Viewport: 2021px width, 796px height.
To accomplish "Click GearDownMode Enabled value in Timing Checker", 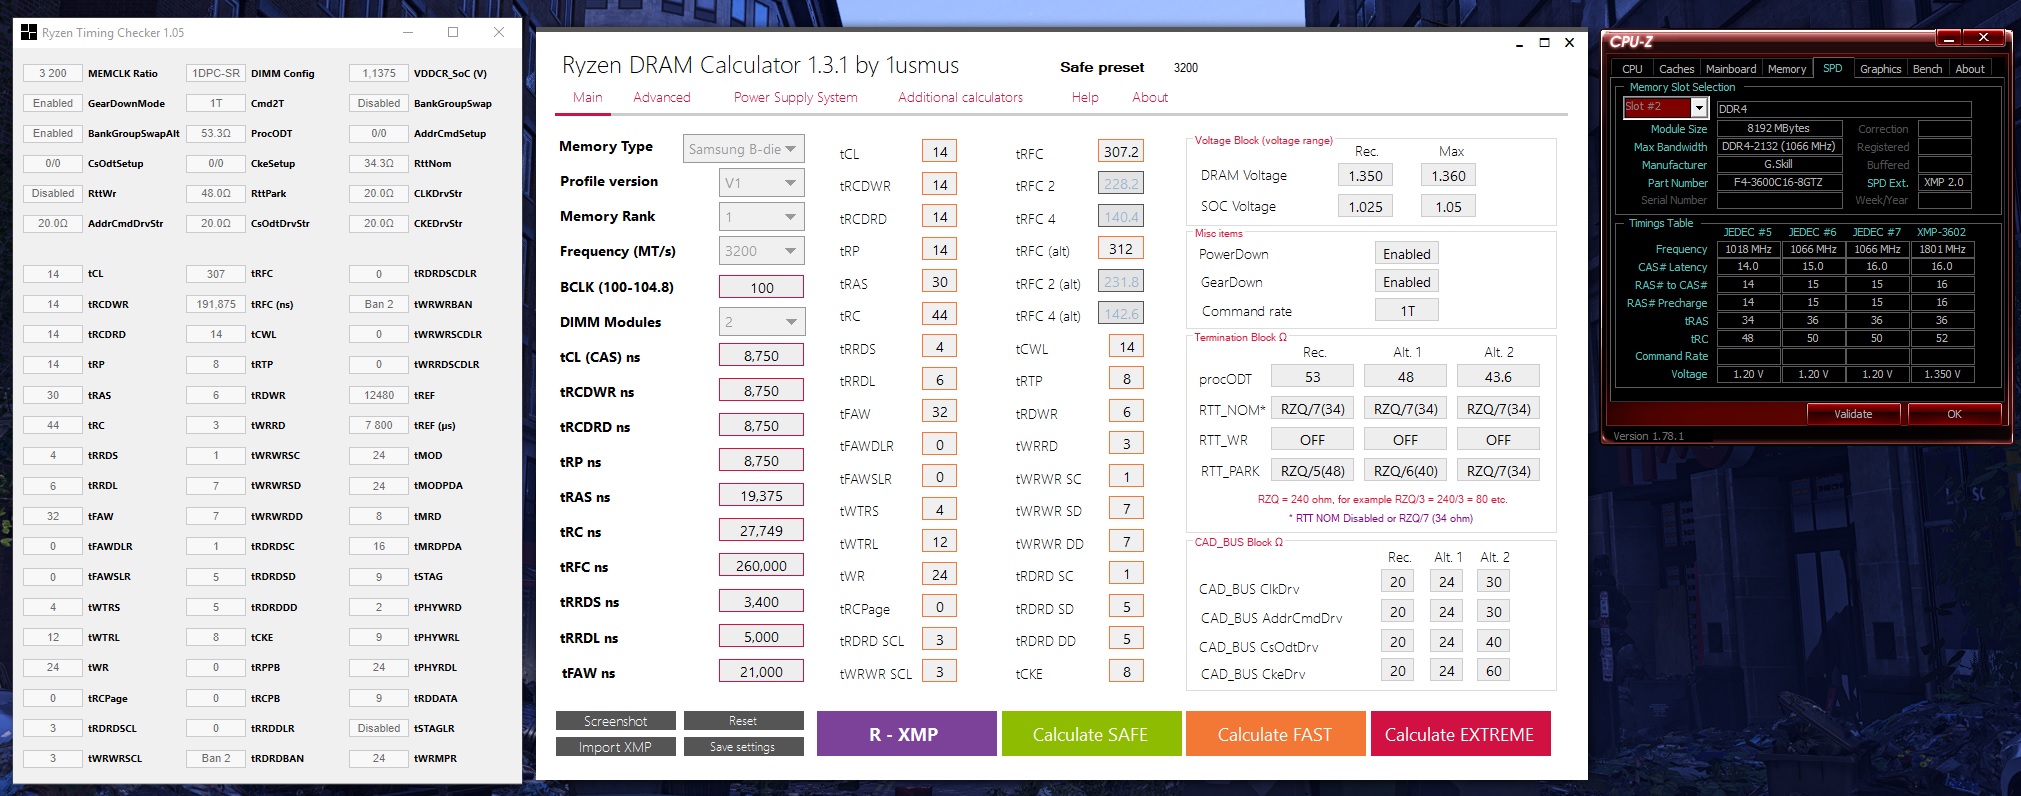I will click(53, 103).
